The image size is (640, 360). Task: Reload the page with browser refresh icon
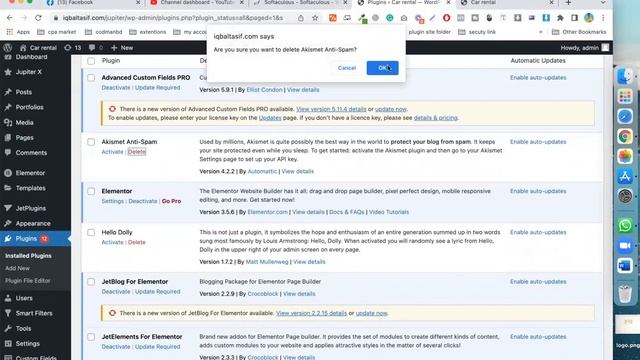tap(38, 18)
